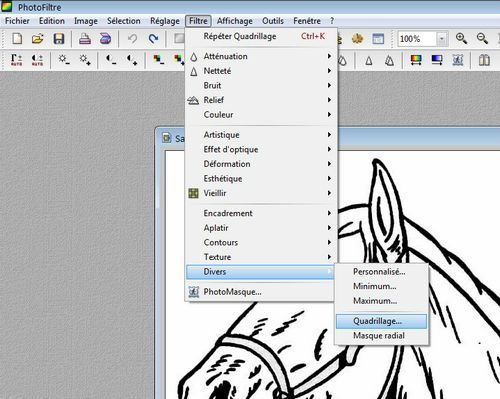Choose Minimum... in the Divers submenu
Screen dimensions: 500x399
coord(381,286)
